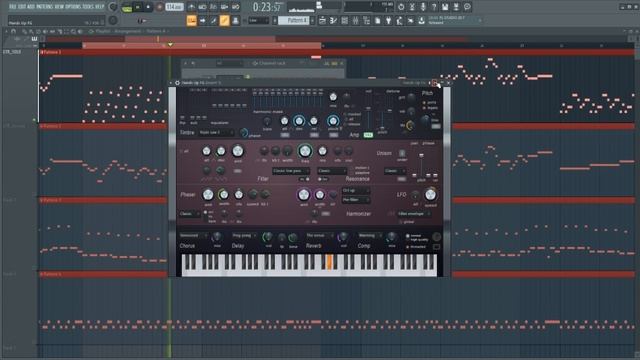Toggle wait for input icon
Image resolution: width=640 pixels, height=360 pixels.
tap(202, 7)
